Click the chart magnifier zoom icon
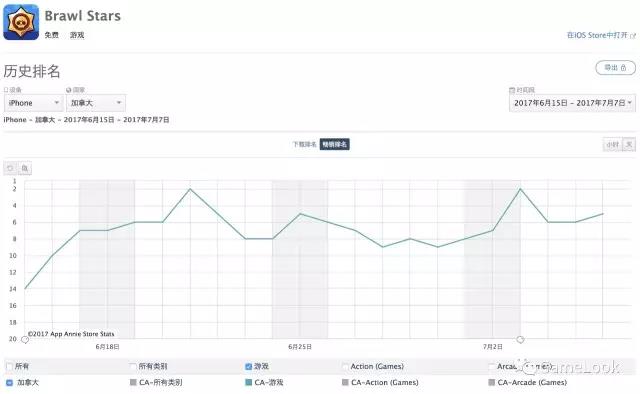 pyautogui.click(x=25, y=168)
